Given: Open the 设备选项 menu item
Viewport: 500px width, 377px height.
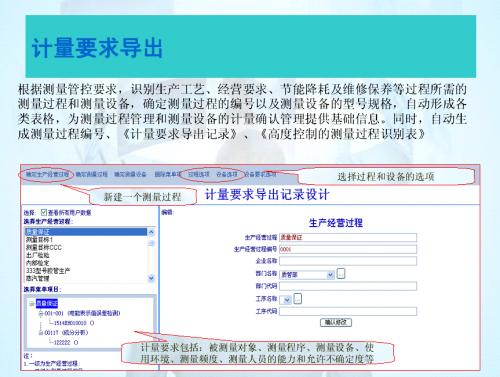Looking at the screenshot, I should pyautogui.click(x=227, y=174).
